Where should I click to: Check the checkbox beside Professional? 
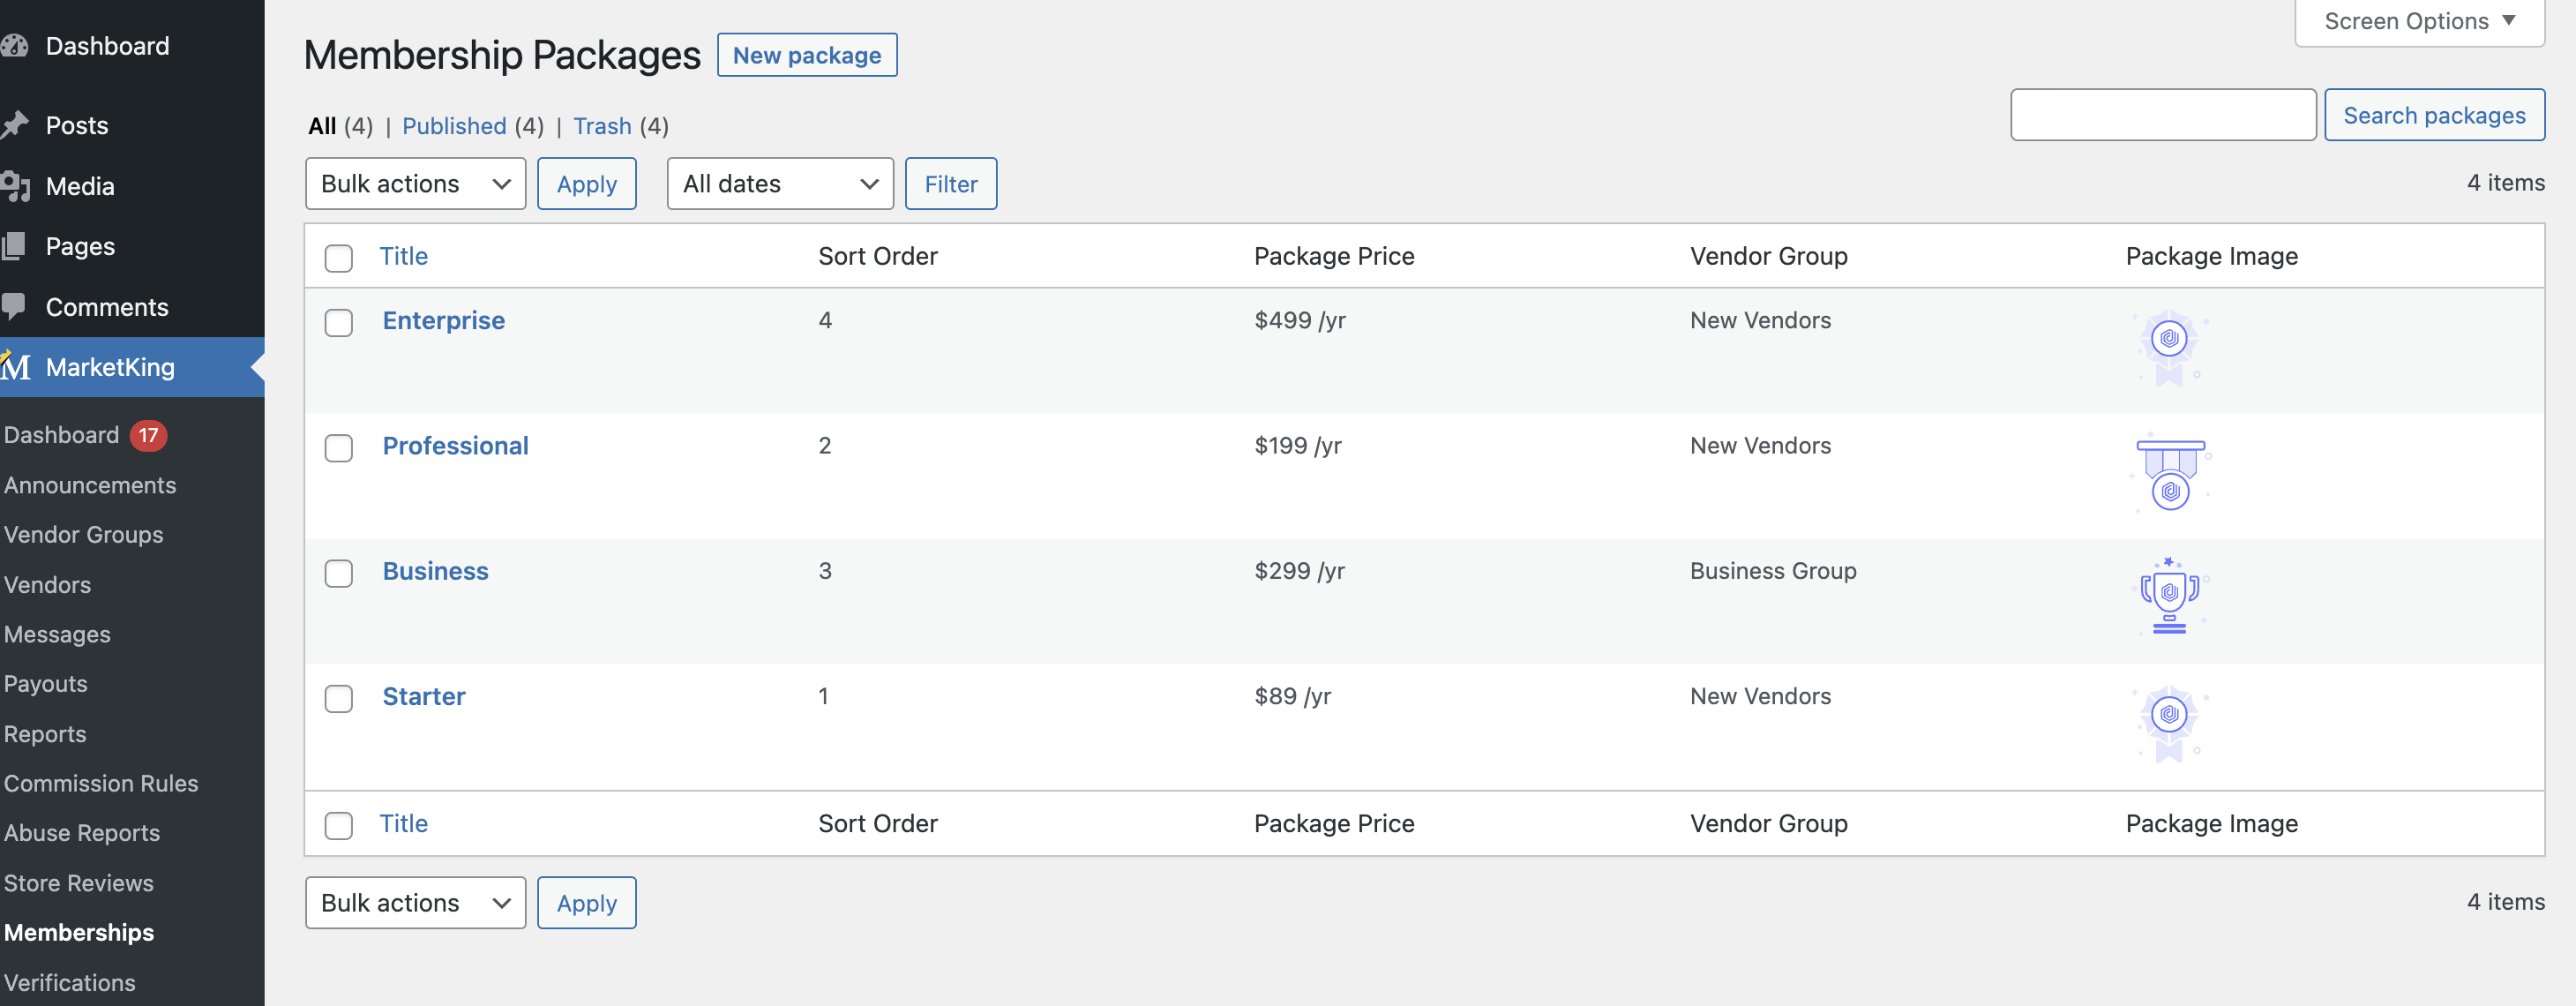click(x=339, y=449)
